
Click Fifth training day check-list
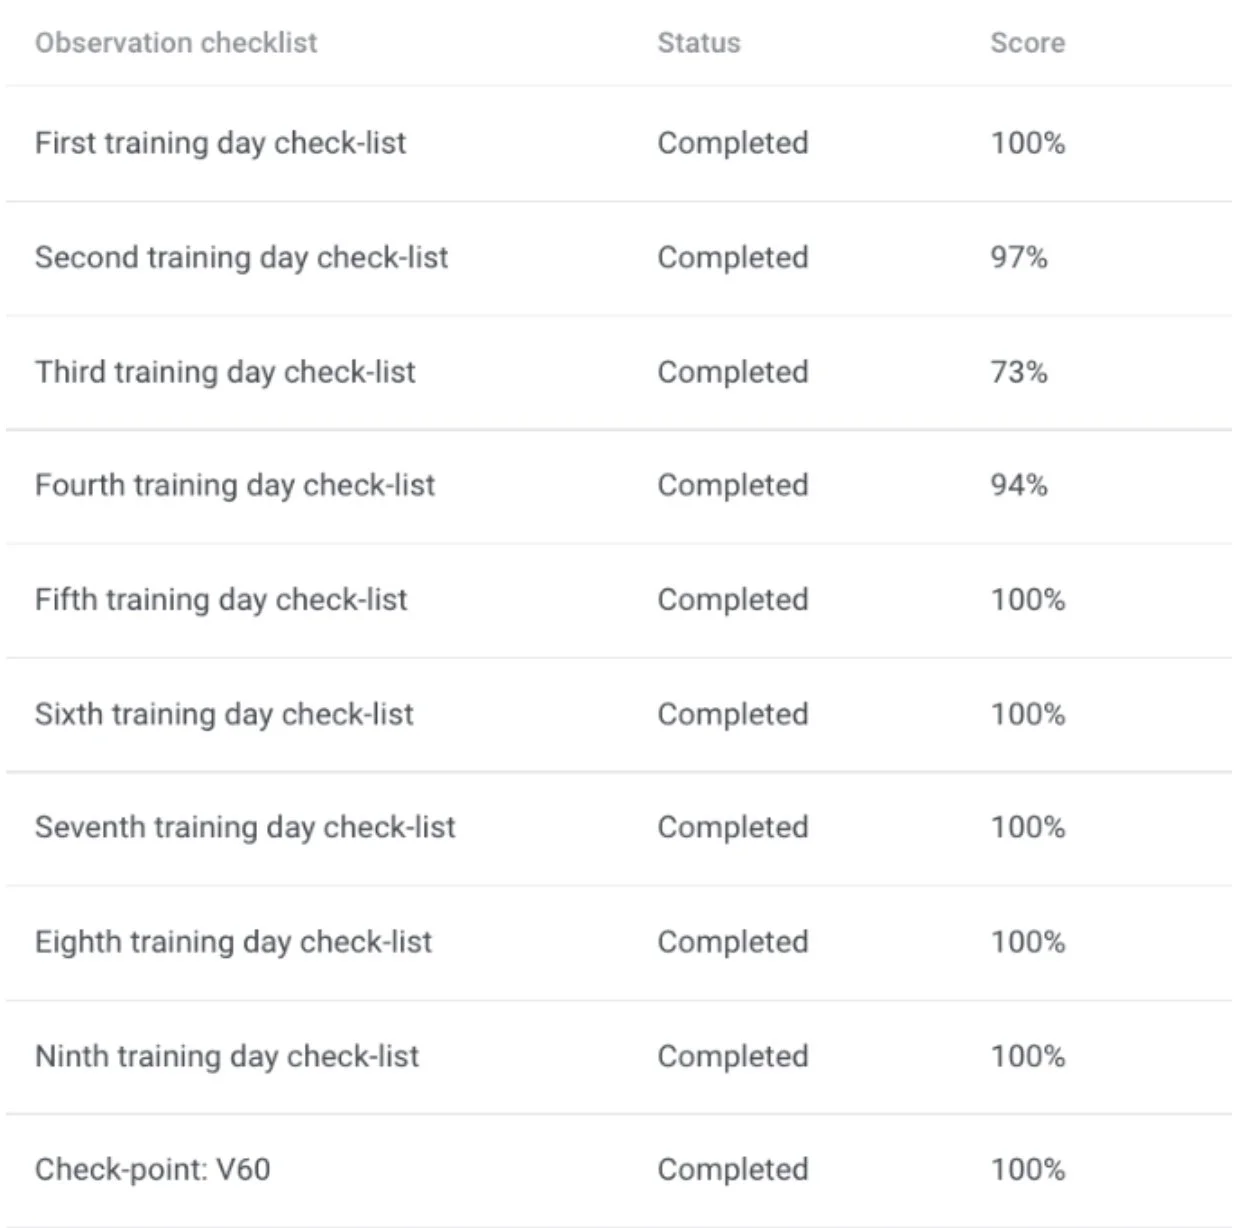221,600
